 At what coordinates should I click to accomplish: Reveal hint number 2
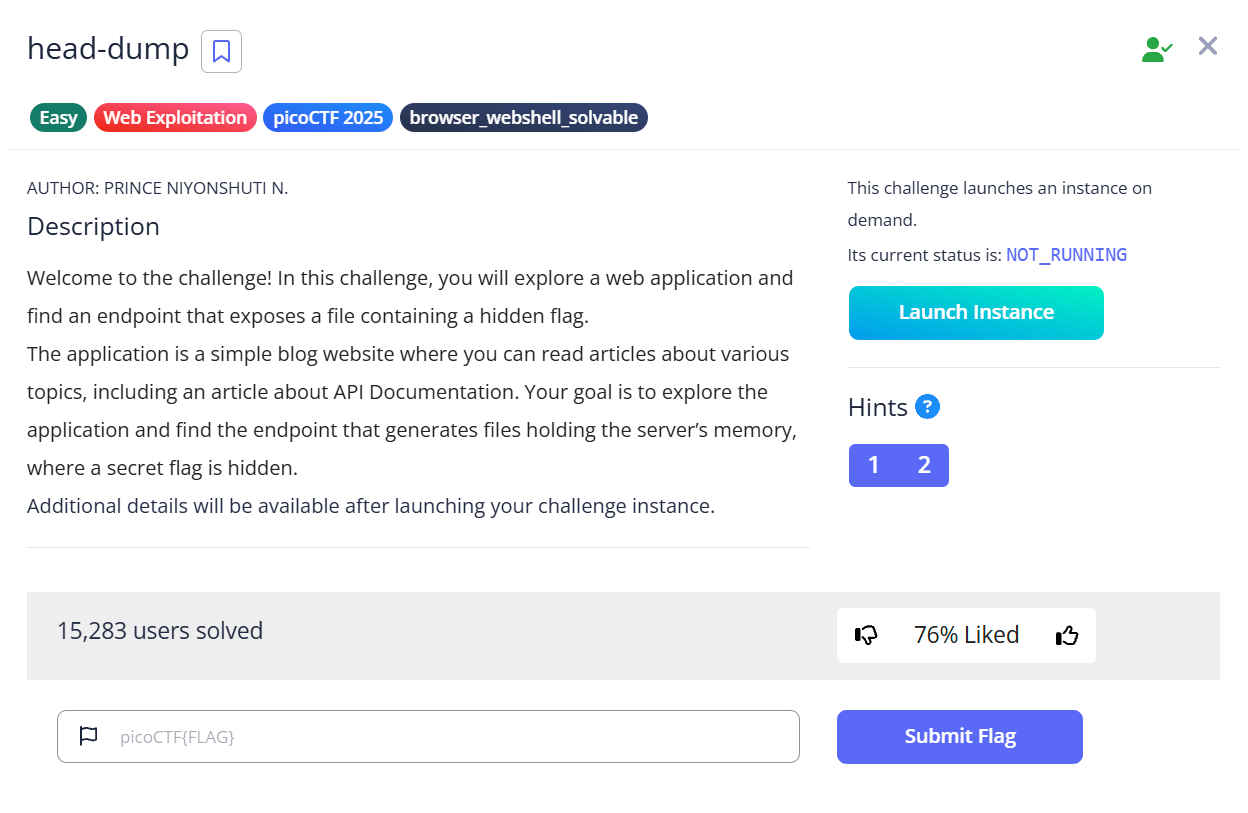click(x=924, y=465)
